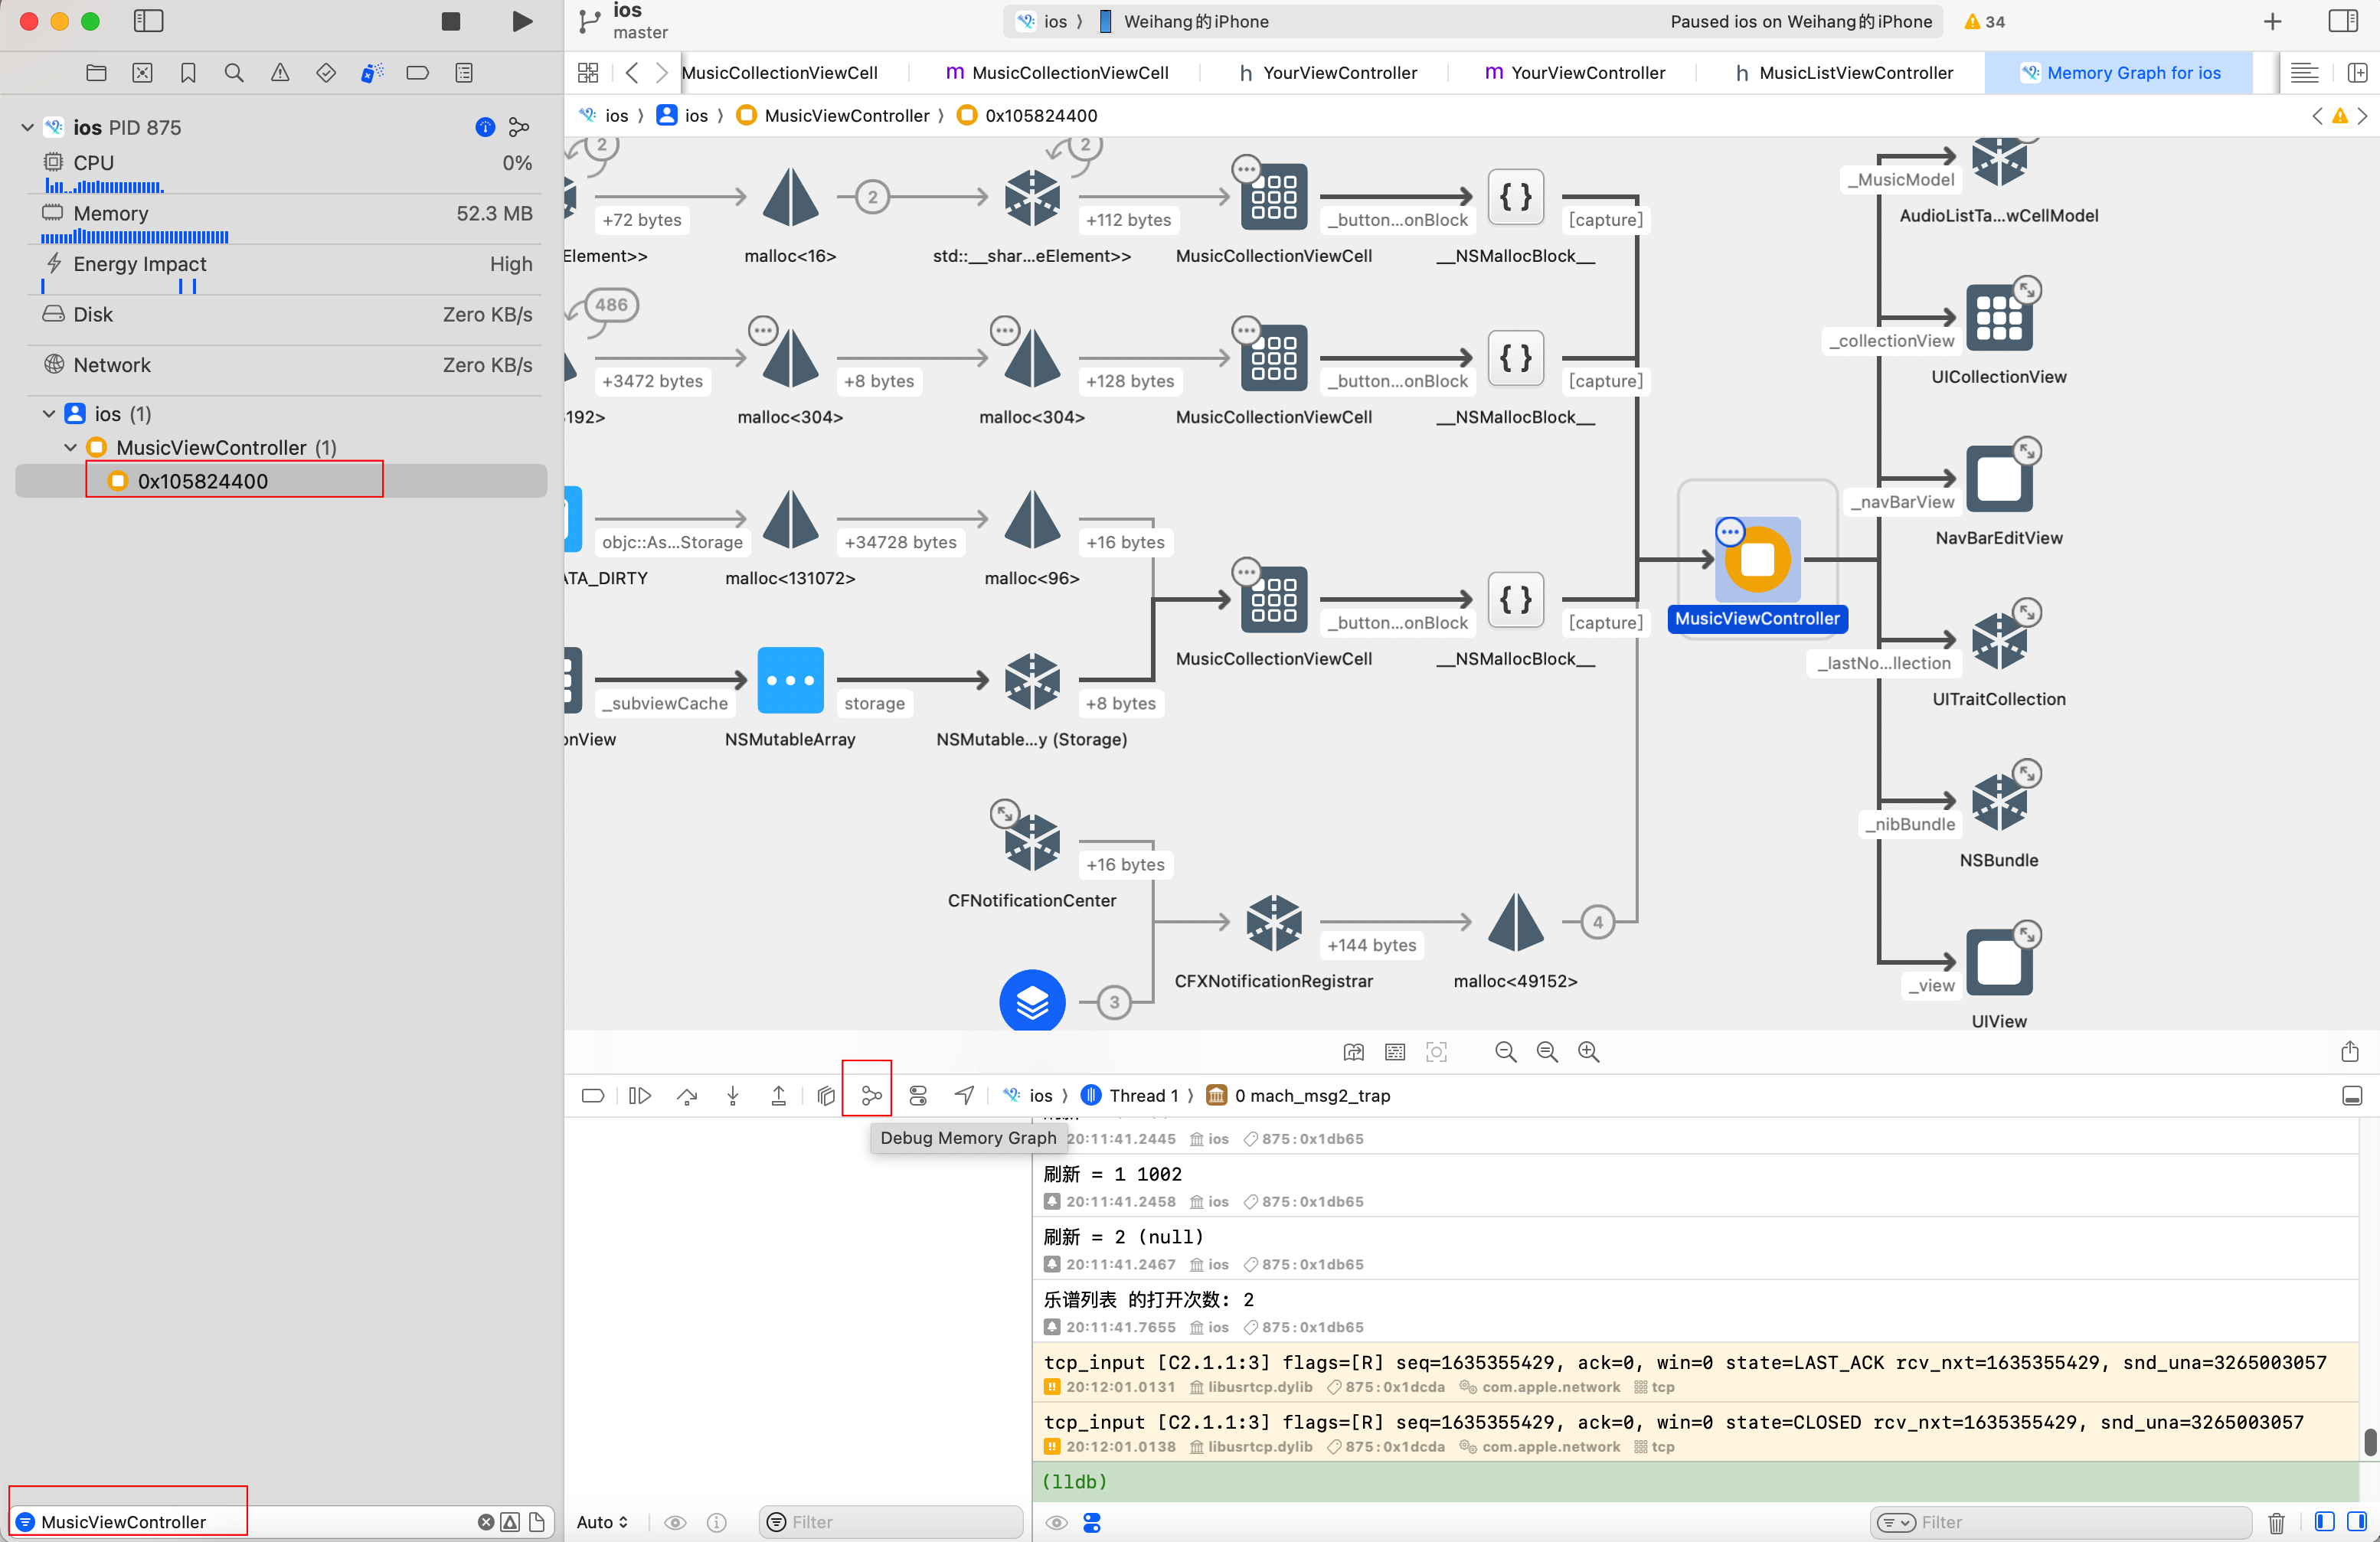Click the debug gauges info icon
This screenshot has height=1542, width=2380.
point(485,127)
